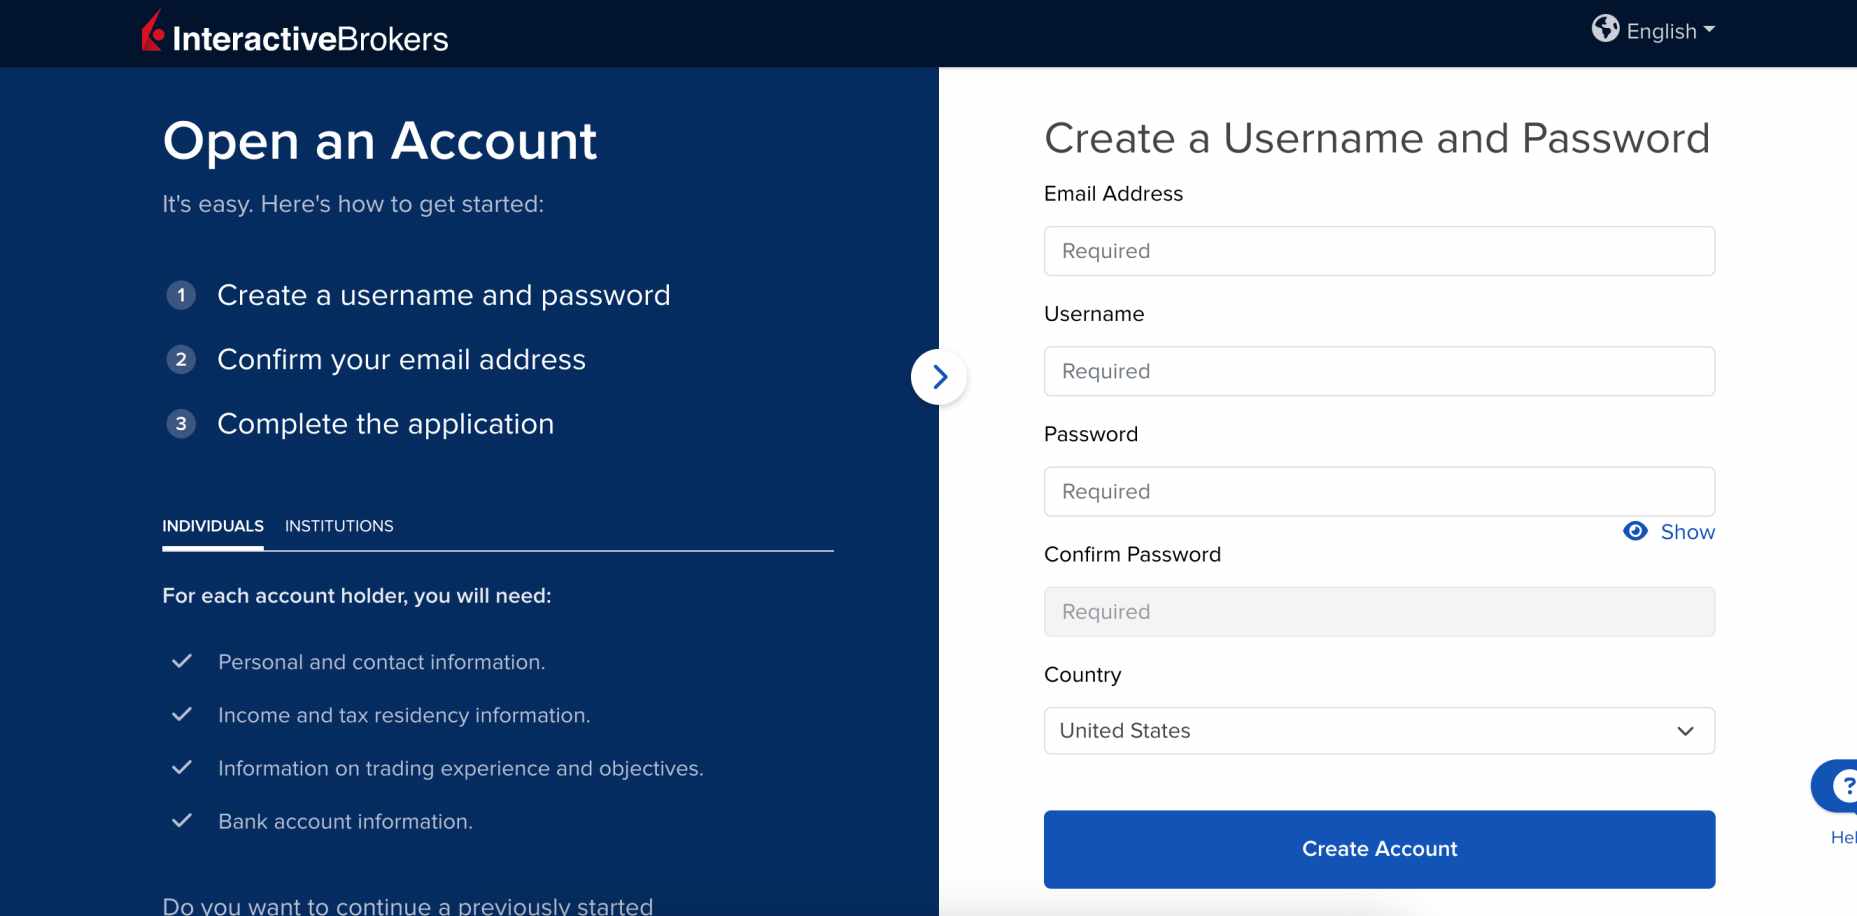1857x916 pixels.
Task: Click 'Personal and contact information.' text
Action: point(381,662)
